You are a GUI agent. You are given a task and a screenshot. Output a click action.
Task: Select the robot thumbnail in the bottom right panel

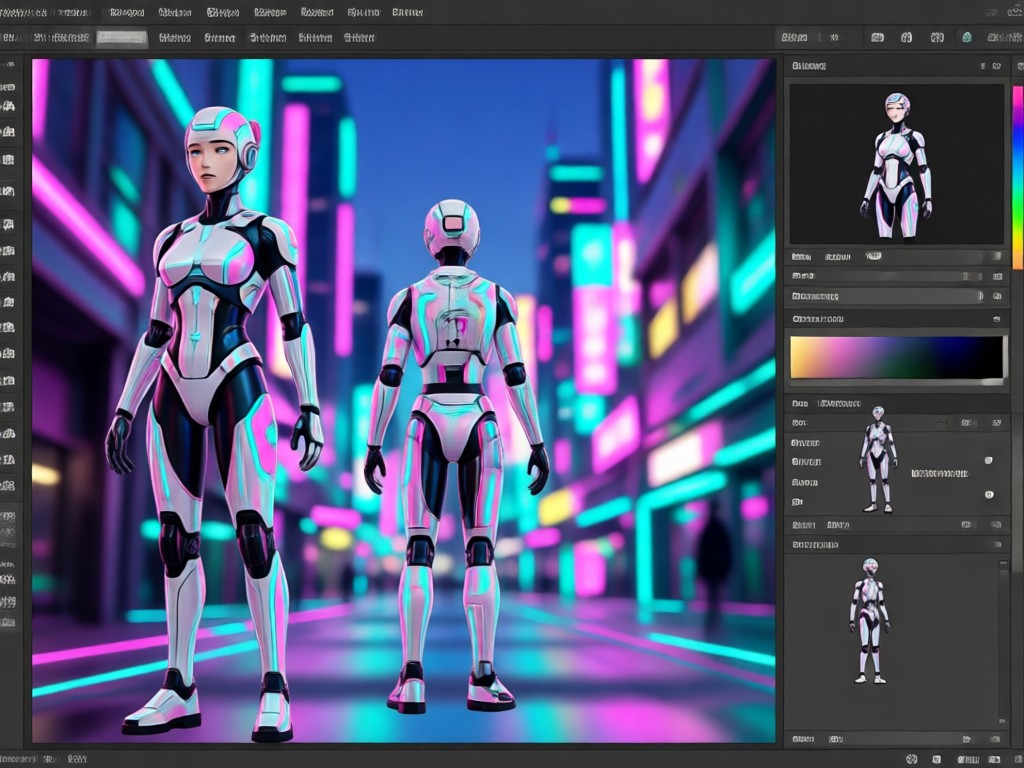pyautogui.click(x=869, y=621)
